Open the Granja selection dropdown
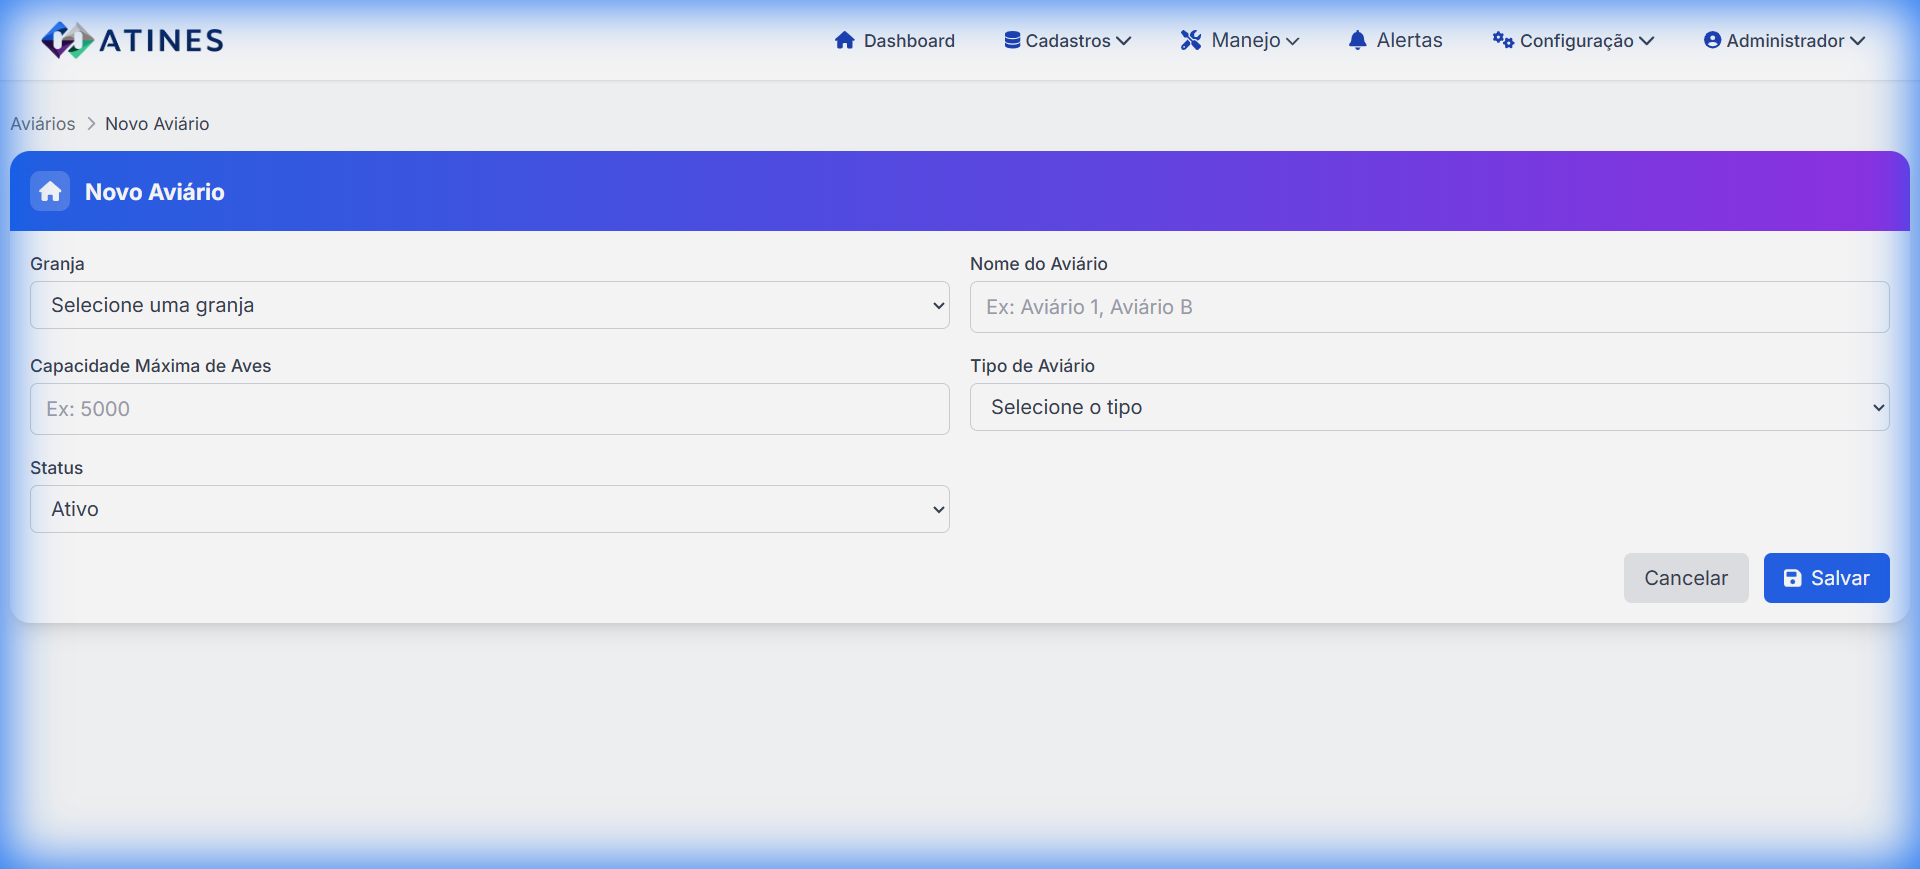 coord(489,305)
